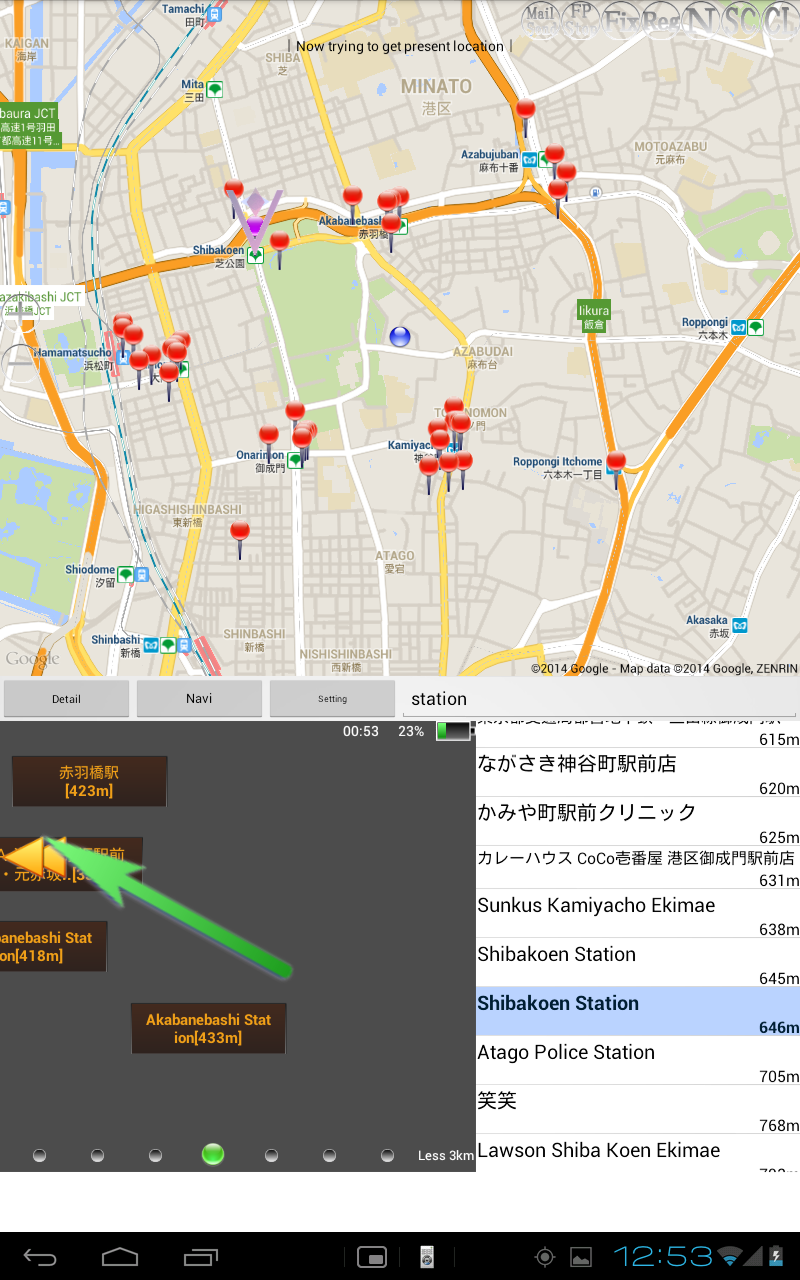Select the Shibakoen Station 645m result
Screen dimensions: 800x1280
coord(638,963)
